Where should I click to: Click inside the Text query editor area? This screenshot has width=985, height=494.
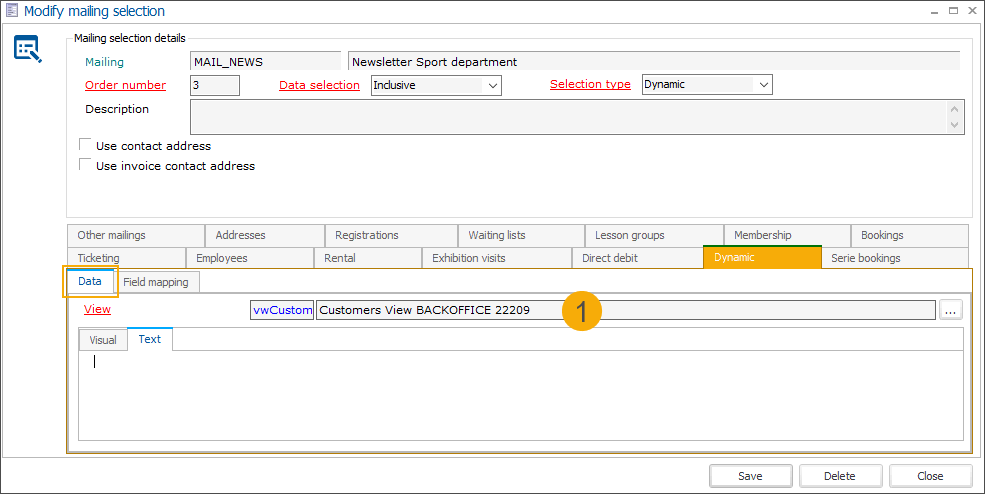[521, 395]
